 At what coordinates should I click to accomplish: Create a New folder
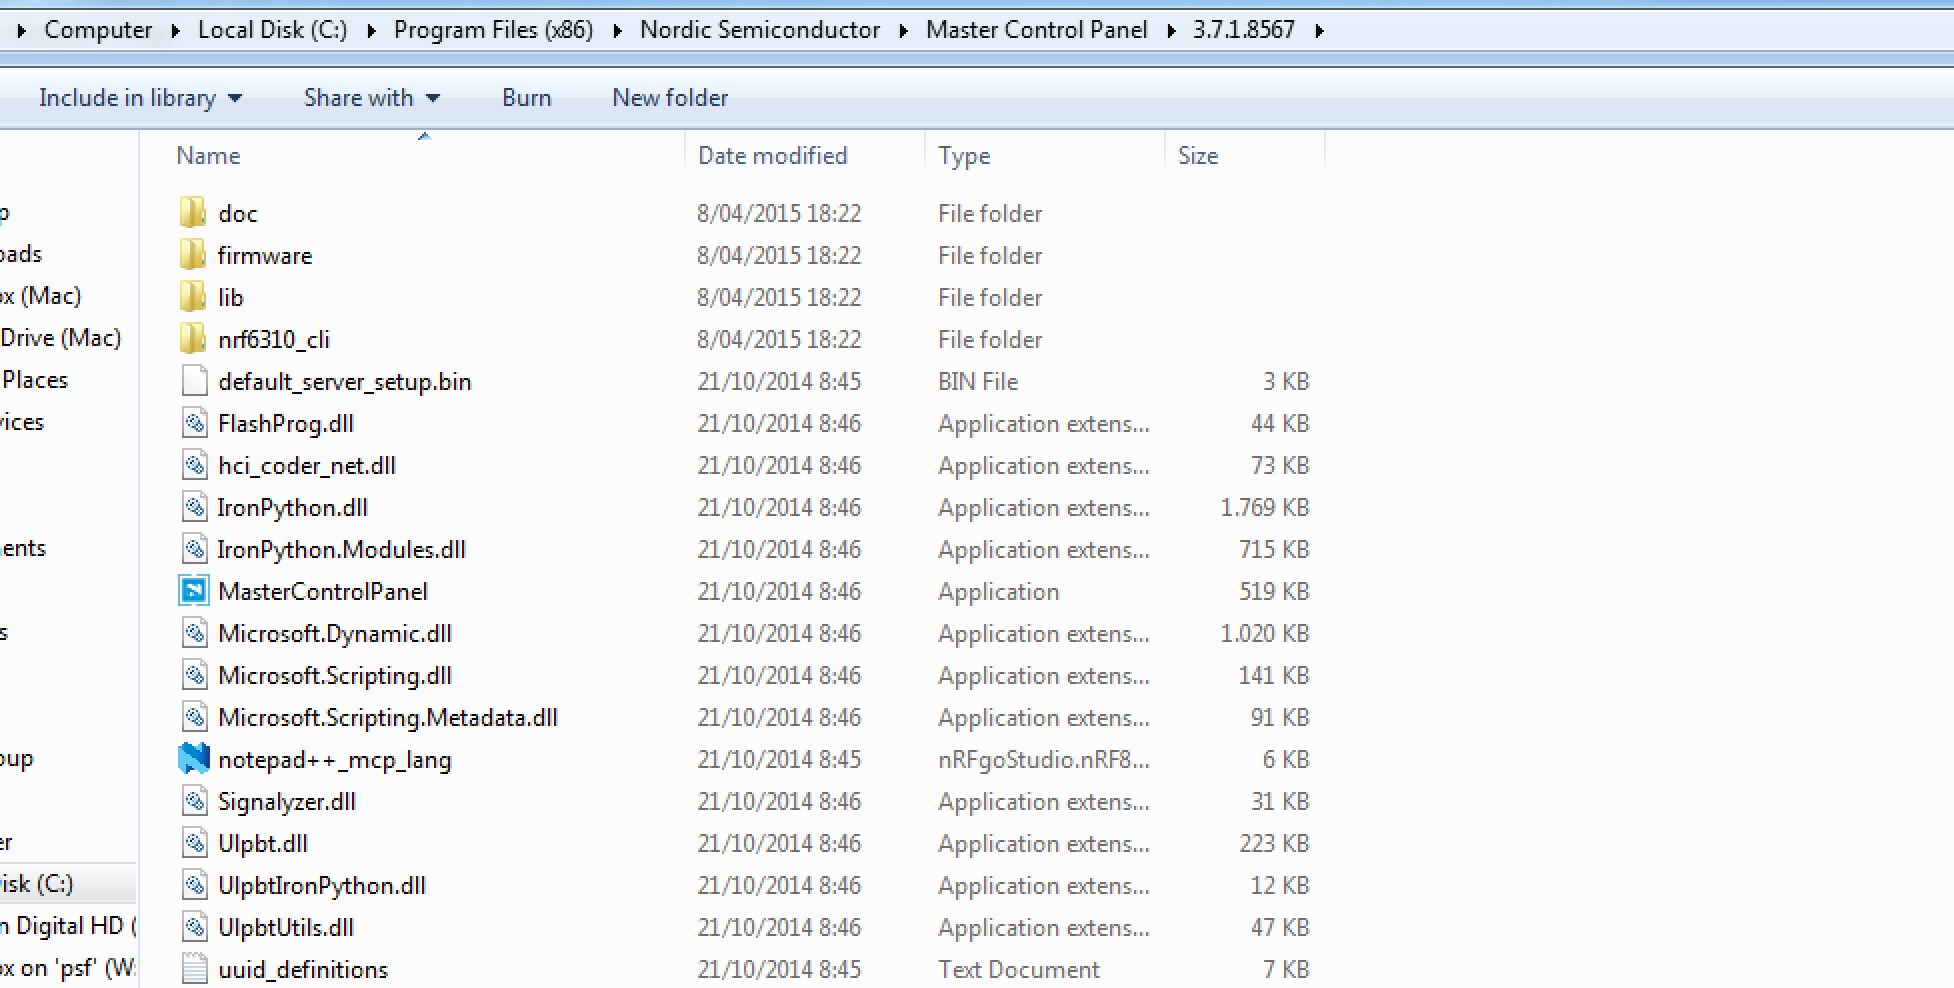670,98
